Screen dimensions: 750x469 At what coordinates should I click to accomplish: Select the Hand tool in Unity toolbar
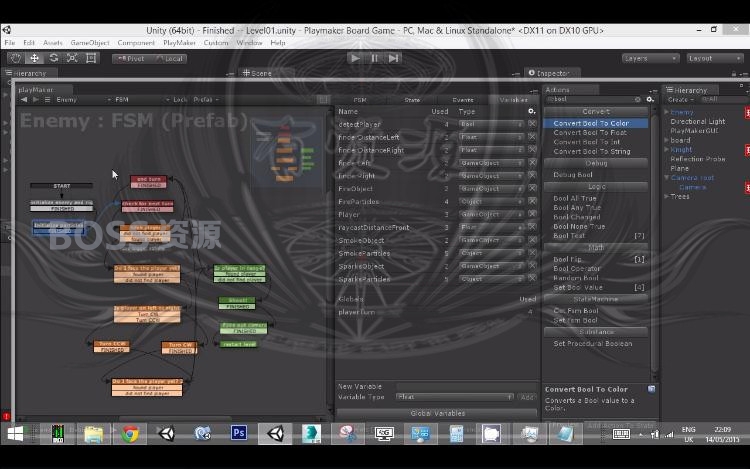pos(16,58)
